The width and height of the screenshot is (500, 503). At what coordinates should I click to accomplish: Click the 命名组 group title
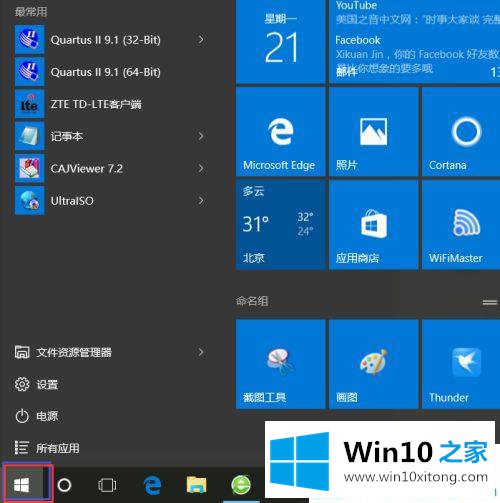252,301
